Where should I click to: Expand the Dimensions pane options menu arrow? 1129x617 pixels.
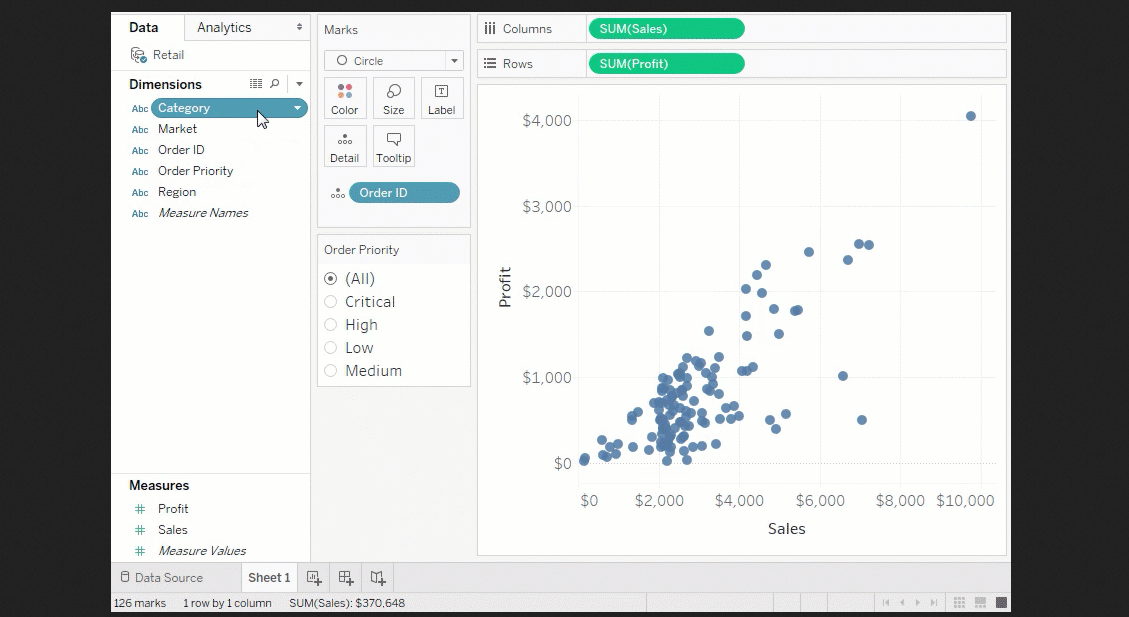coord(299,85)
